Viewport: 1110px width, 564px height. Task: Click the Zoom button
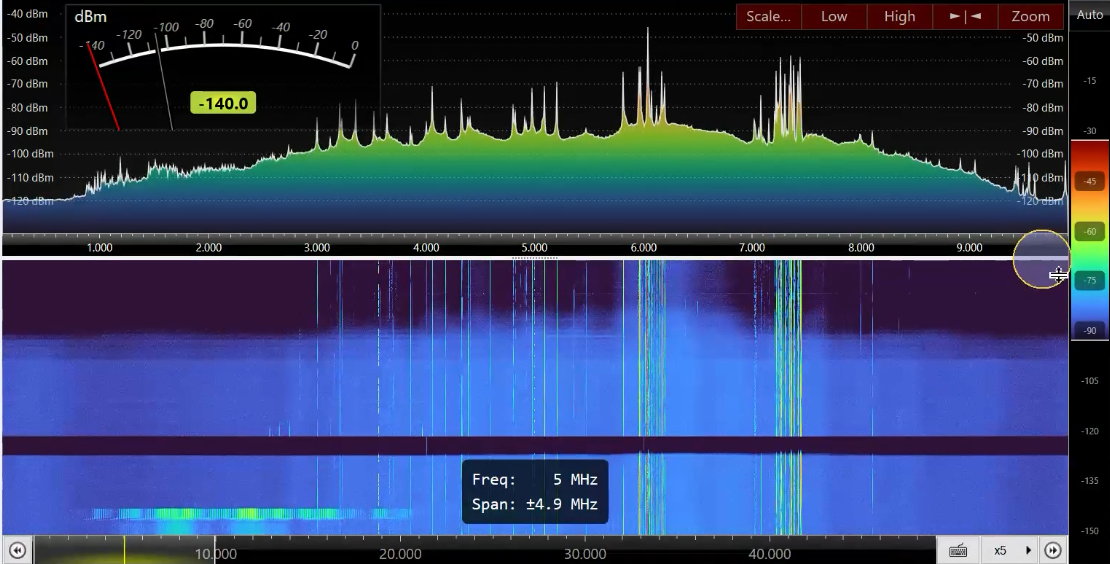coord(1030,16)
